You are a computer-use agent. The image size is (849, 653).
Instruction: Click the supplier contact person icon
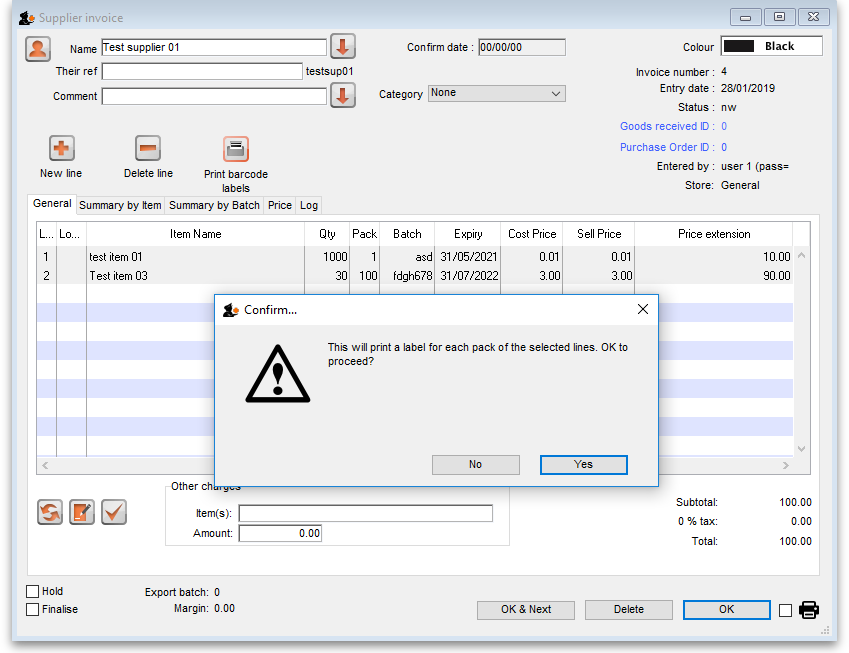coord(38,48)
